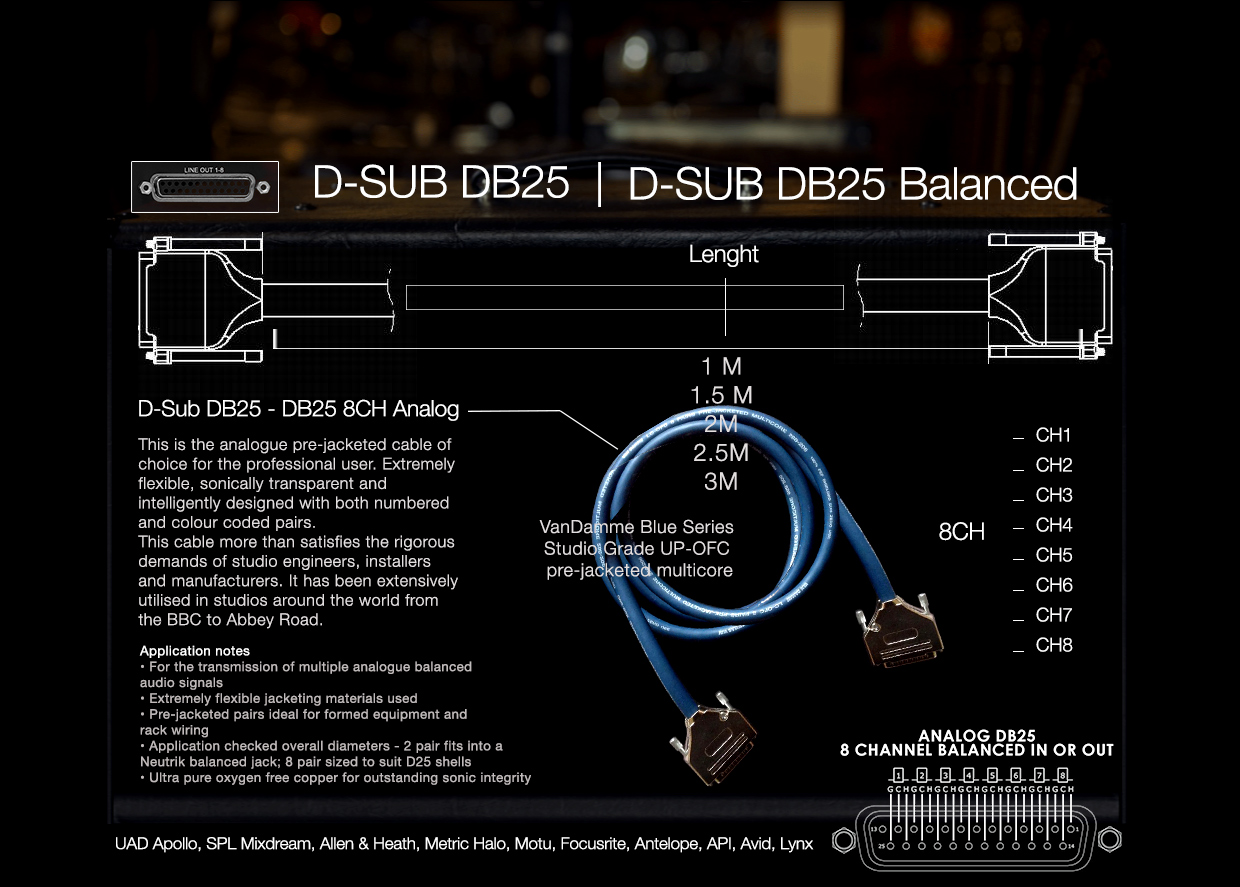Select the CH8 channel label
Viewport: 1240px width, 887px height.
coord(1054,645)
